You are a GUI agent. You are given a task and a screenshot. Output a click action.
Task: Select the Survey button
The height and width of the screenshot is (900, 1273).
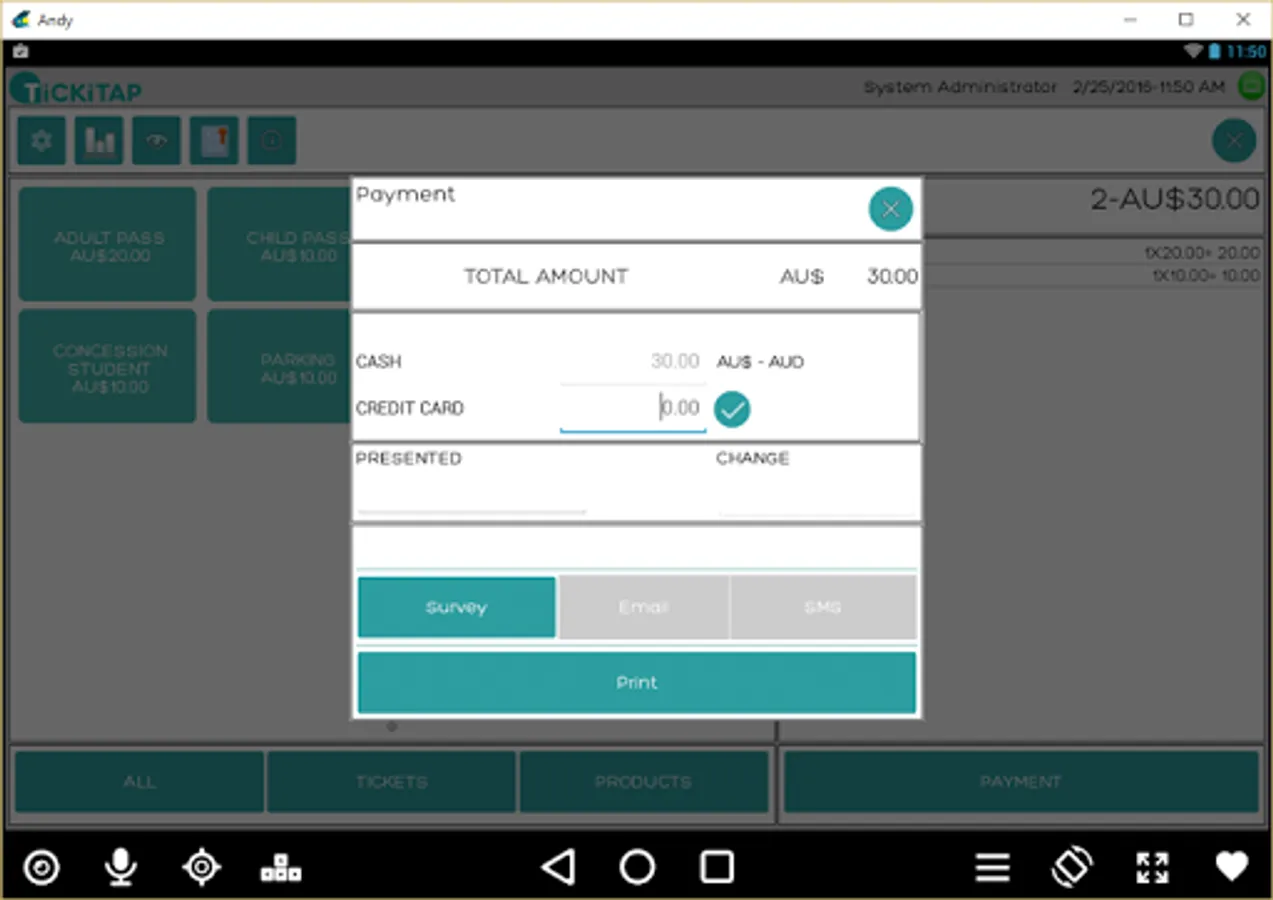456,607
